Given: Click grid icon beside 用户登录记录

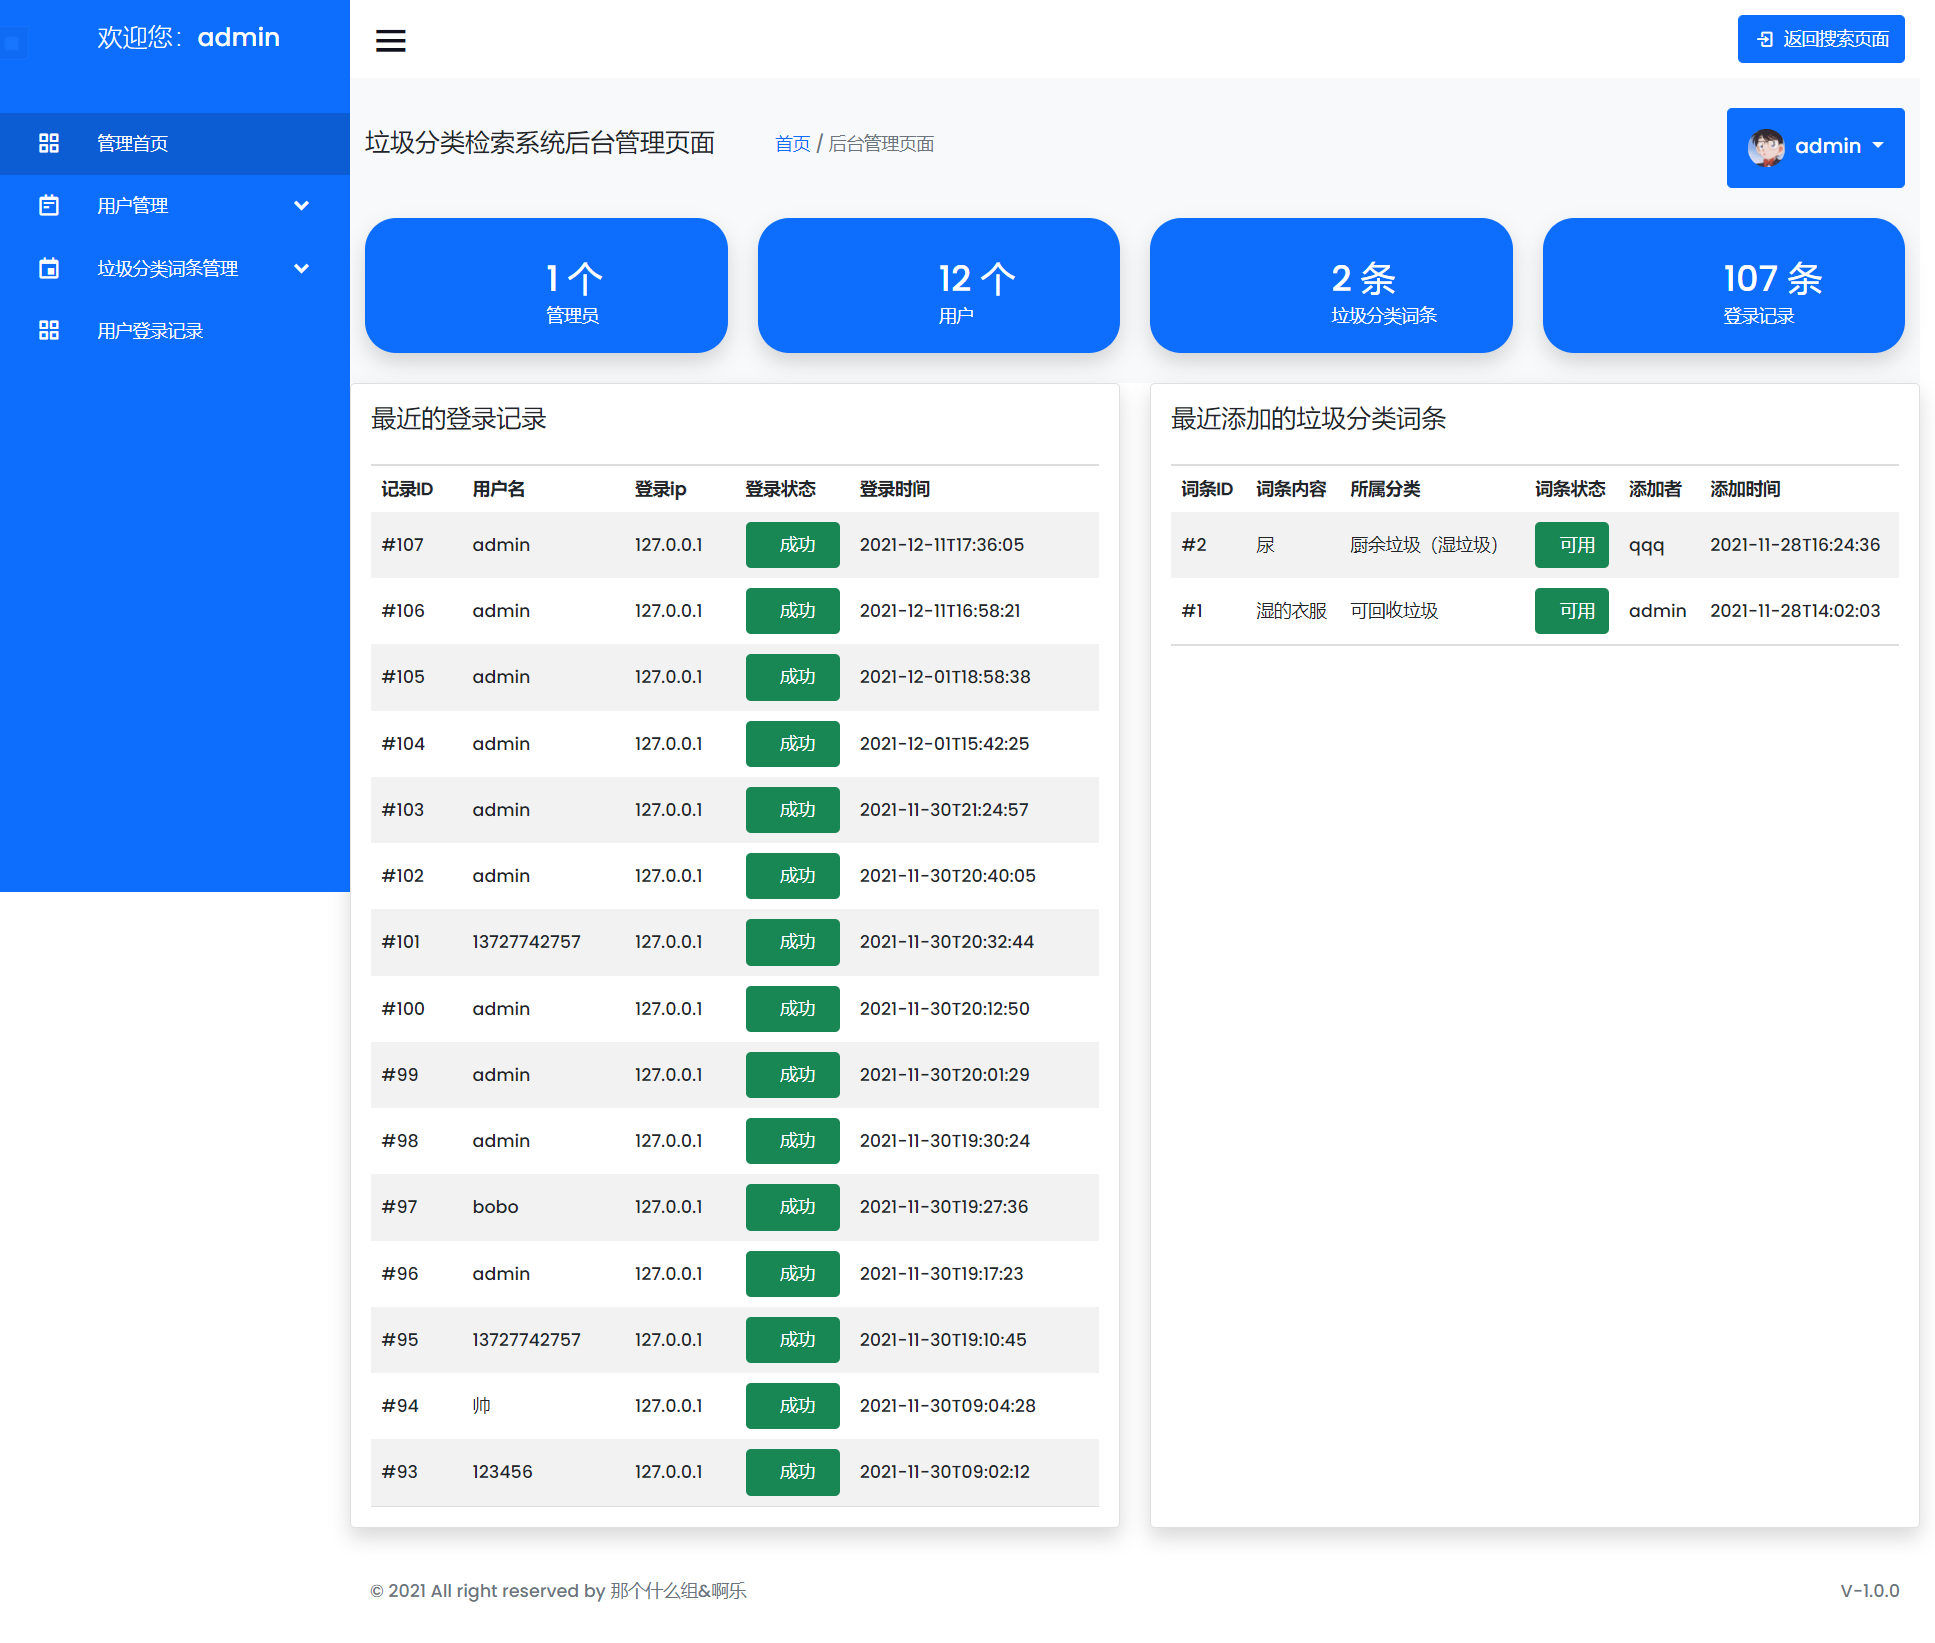Looking at the screenshot, I should click(49, 330).
